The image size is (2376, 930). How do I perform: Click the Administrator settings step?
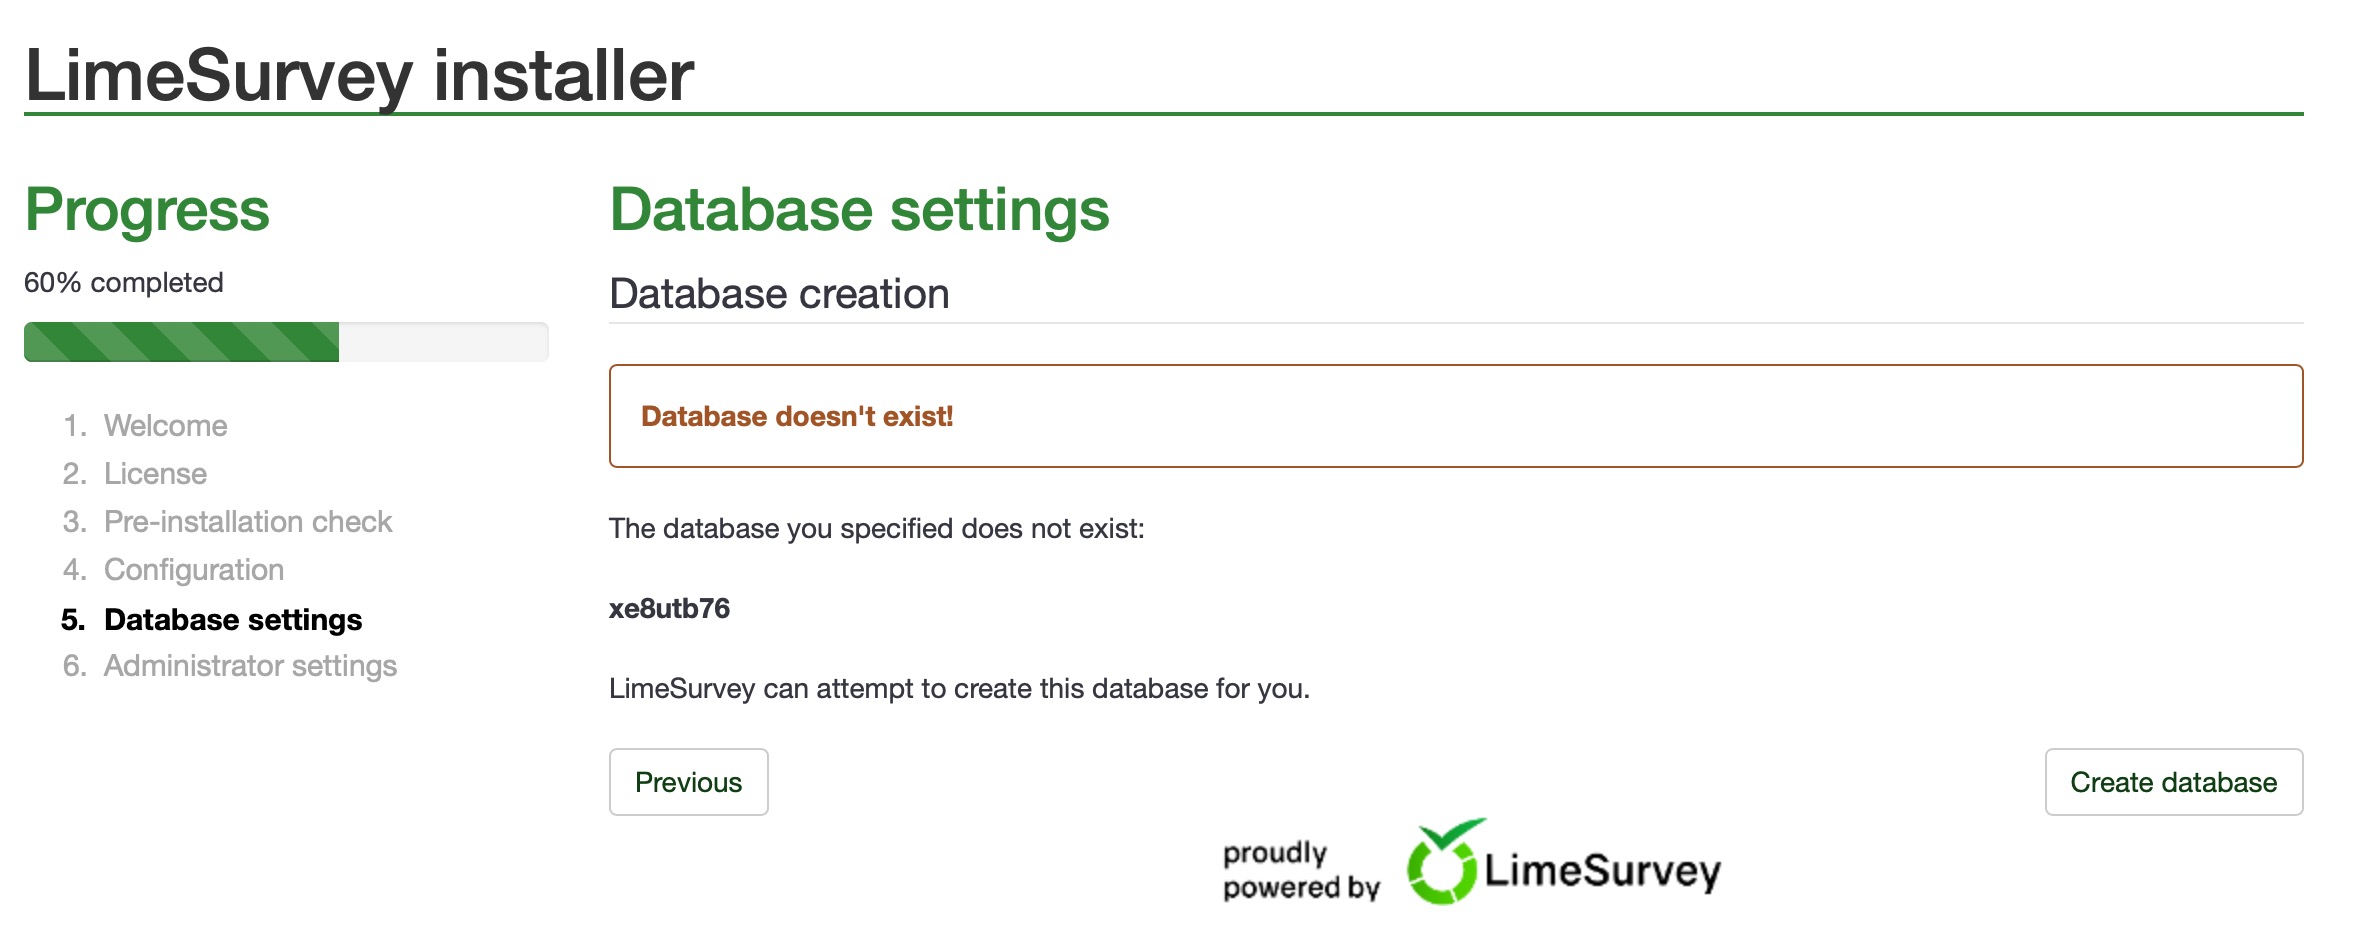(250, 666)
